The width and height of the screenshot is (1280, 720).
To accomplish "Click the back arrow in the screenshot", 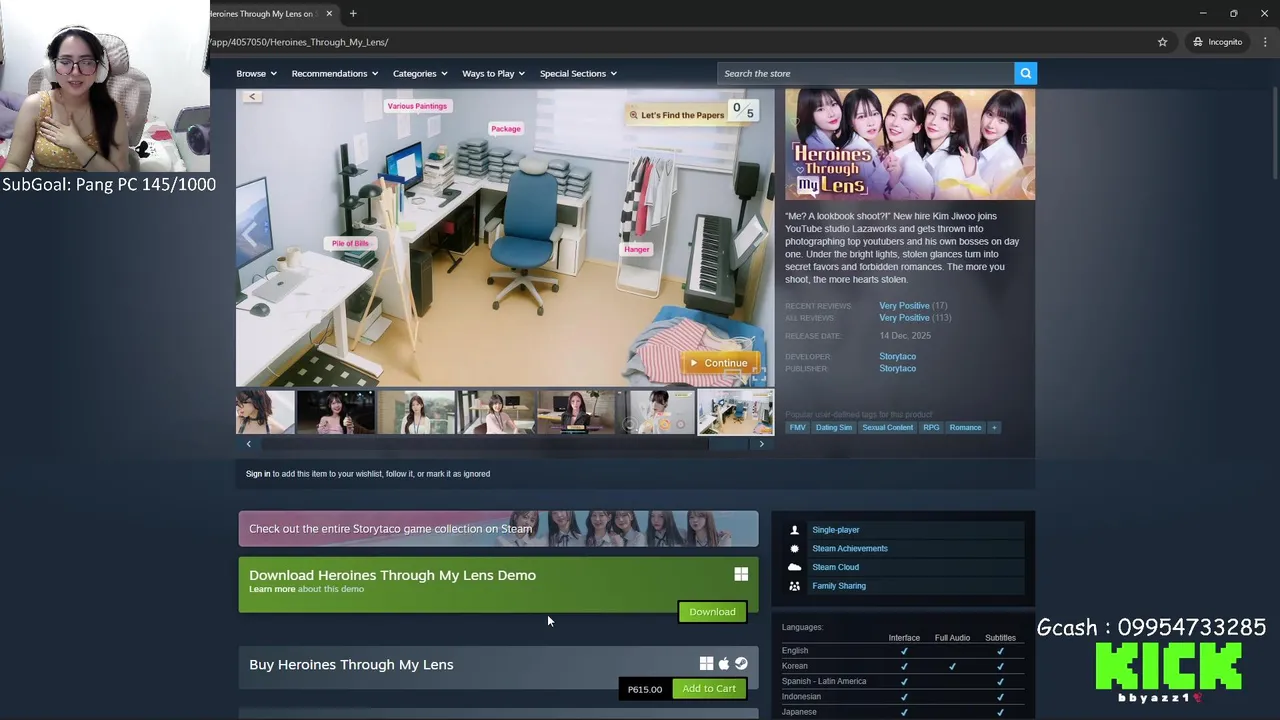I will (252, 97).
